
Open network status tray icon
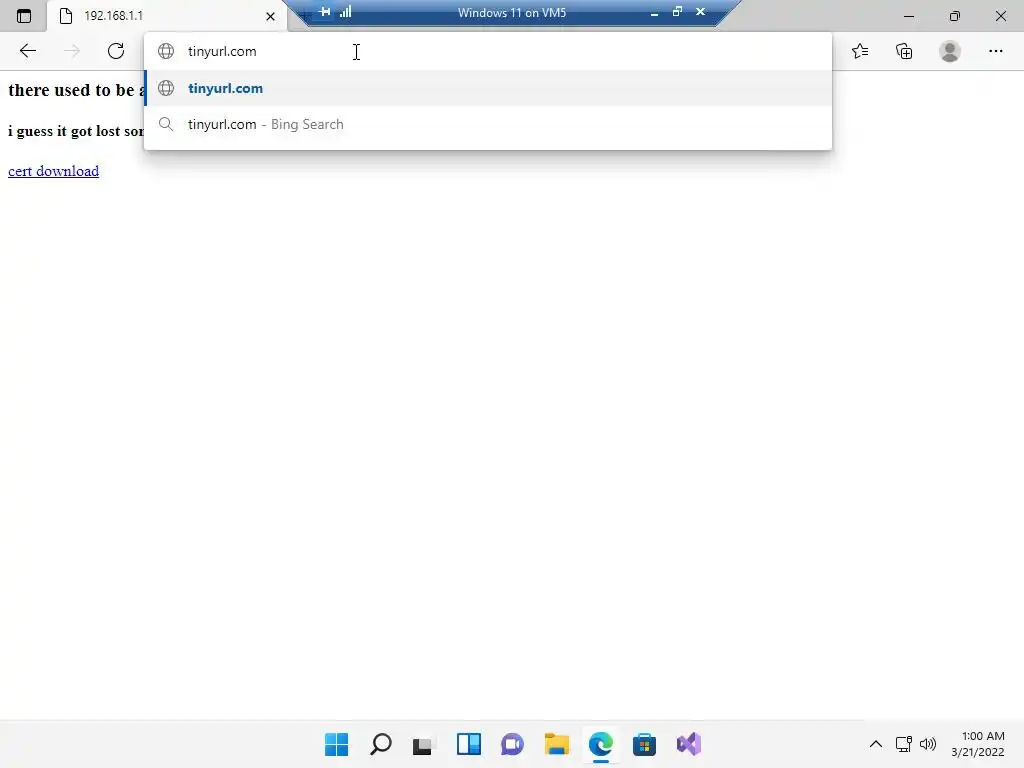(904, 744)
